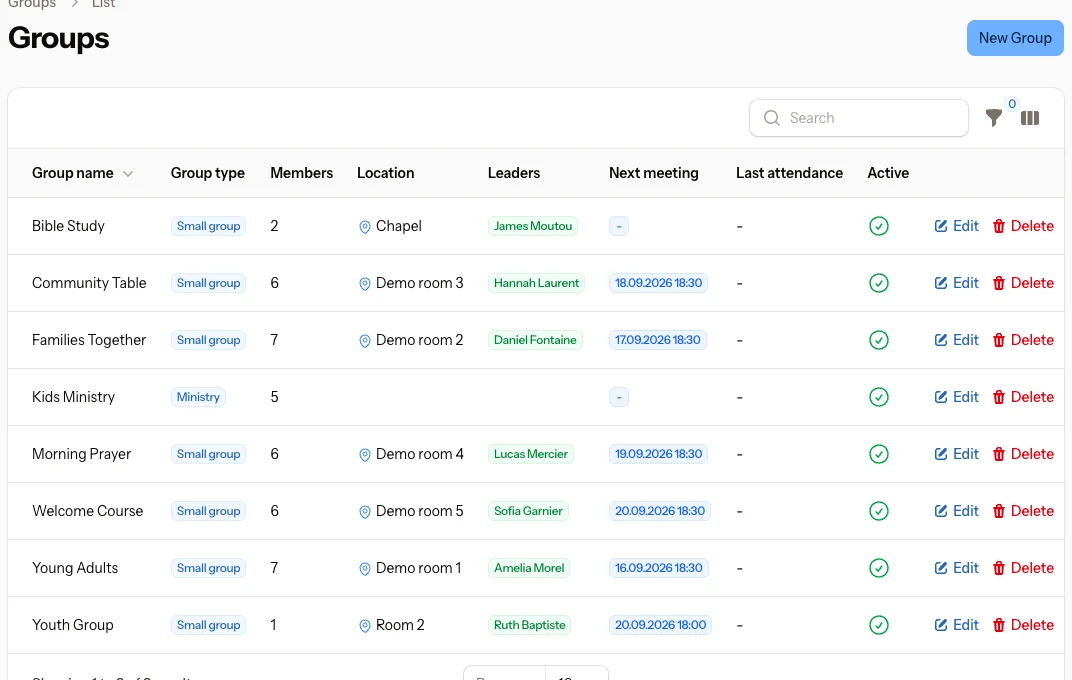Click the Active column header
1072x680 pixels.
click(888, 174)
